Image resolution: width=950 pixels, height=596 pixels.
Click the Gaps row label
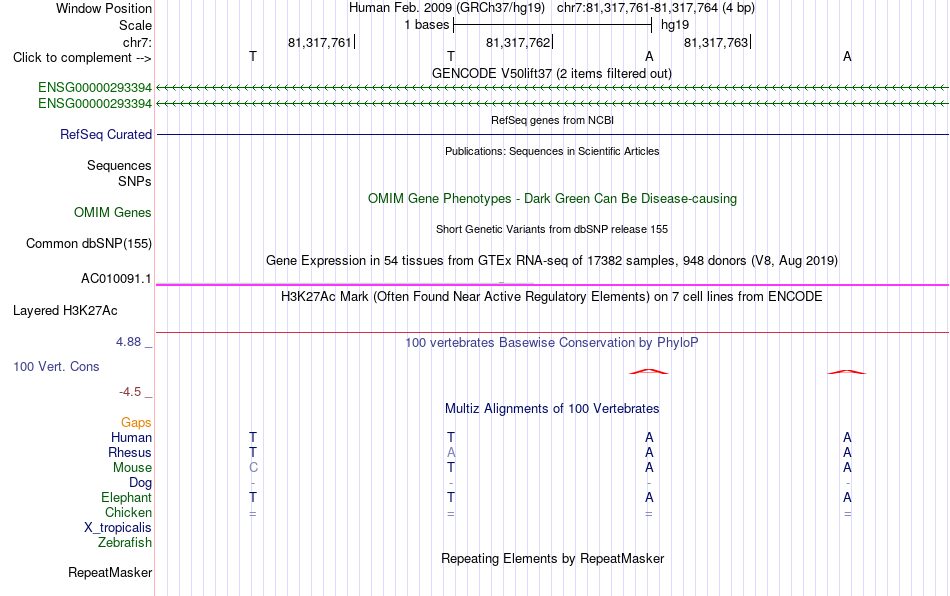click(x=136, y=423)
